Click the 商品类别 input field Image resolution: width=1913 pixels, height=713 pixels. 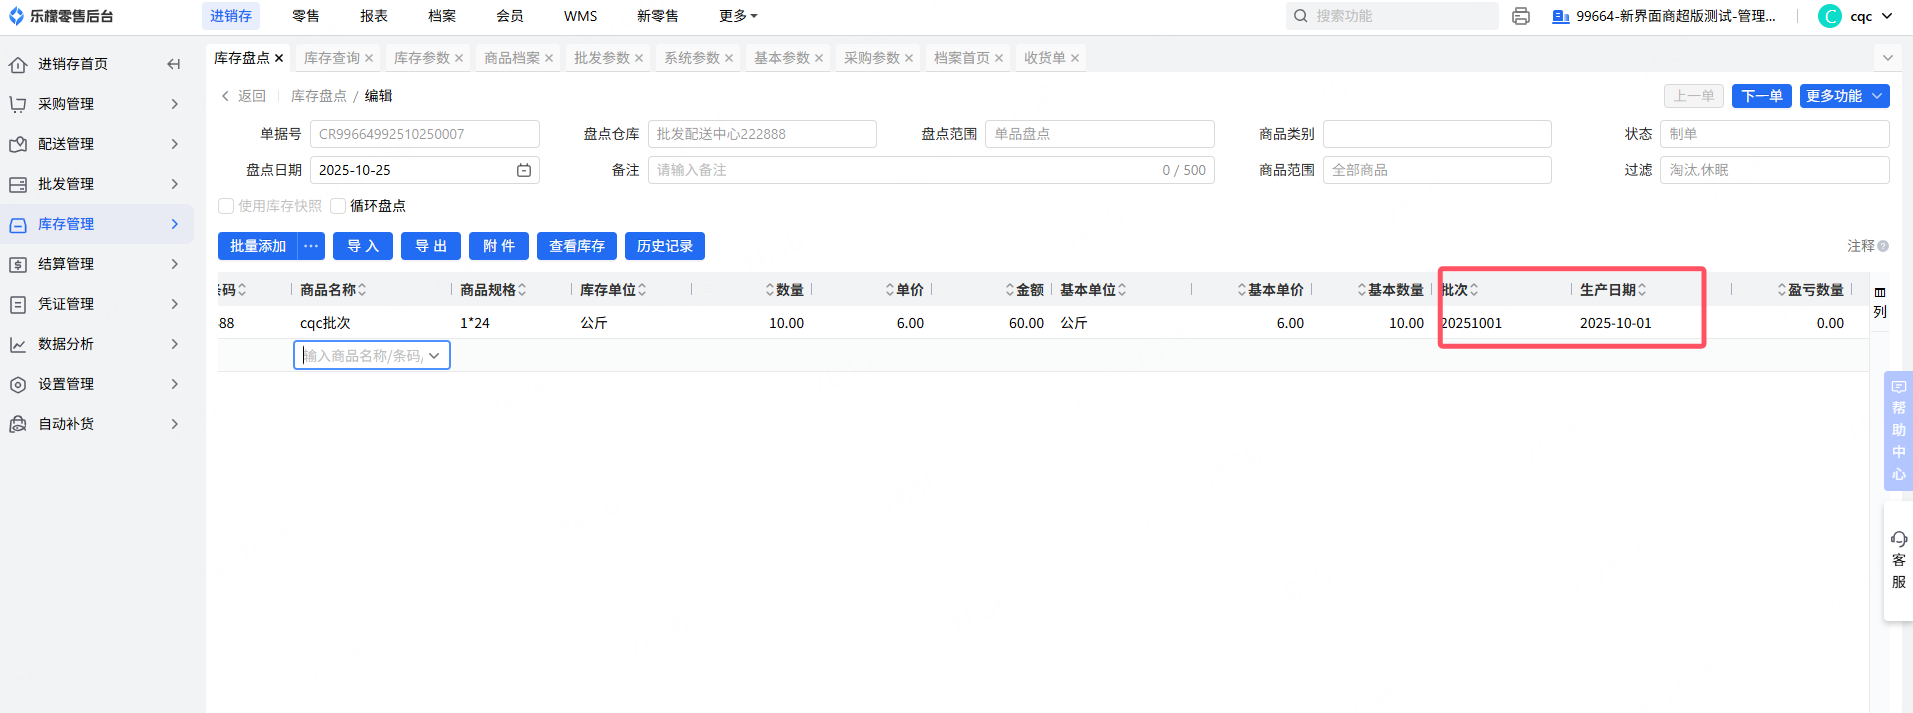pos(1437,134)
